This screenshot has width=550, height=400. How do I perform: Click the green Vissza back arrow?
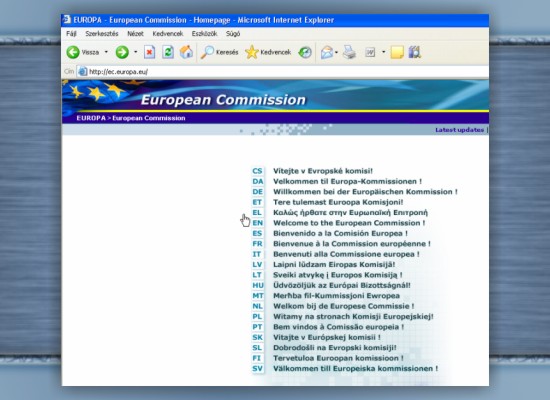(x=73, y=52)
